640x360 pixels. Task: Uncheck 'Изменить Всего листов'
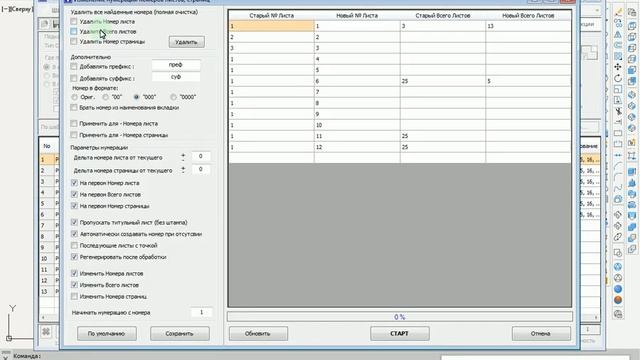[x=74, y=284]
